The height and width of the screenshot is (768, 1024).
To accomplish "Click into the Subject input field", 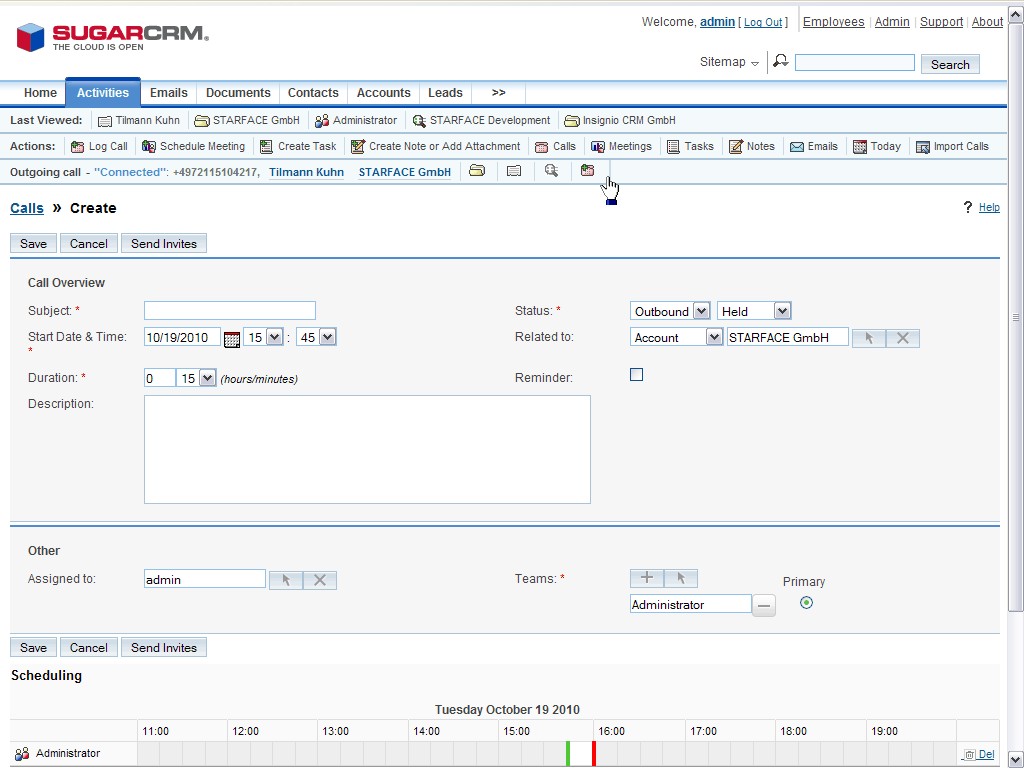I will [x=229, y=311].
